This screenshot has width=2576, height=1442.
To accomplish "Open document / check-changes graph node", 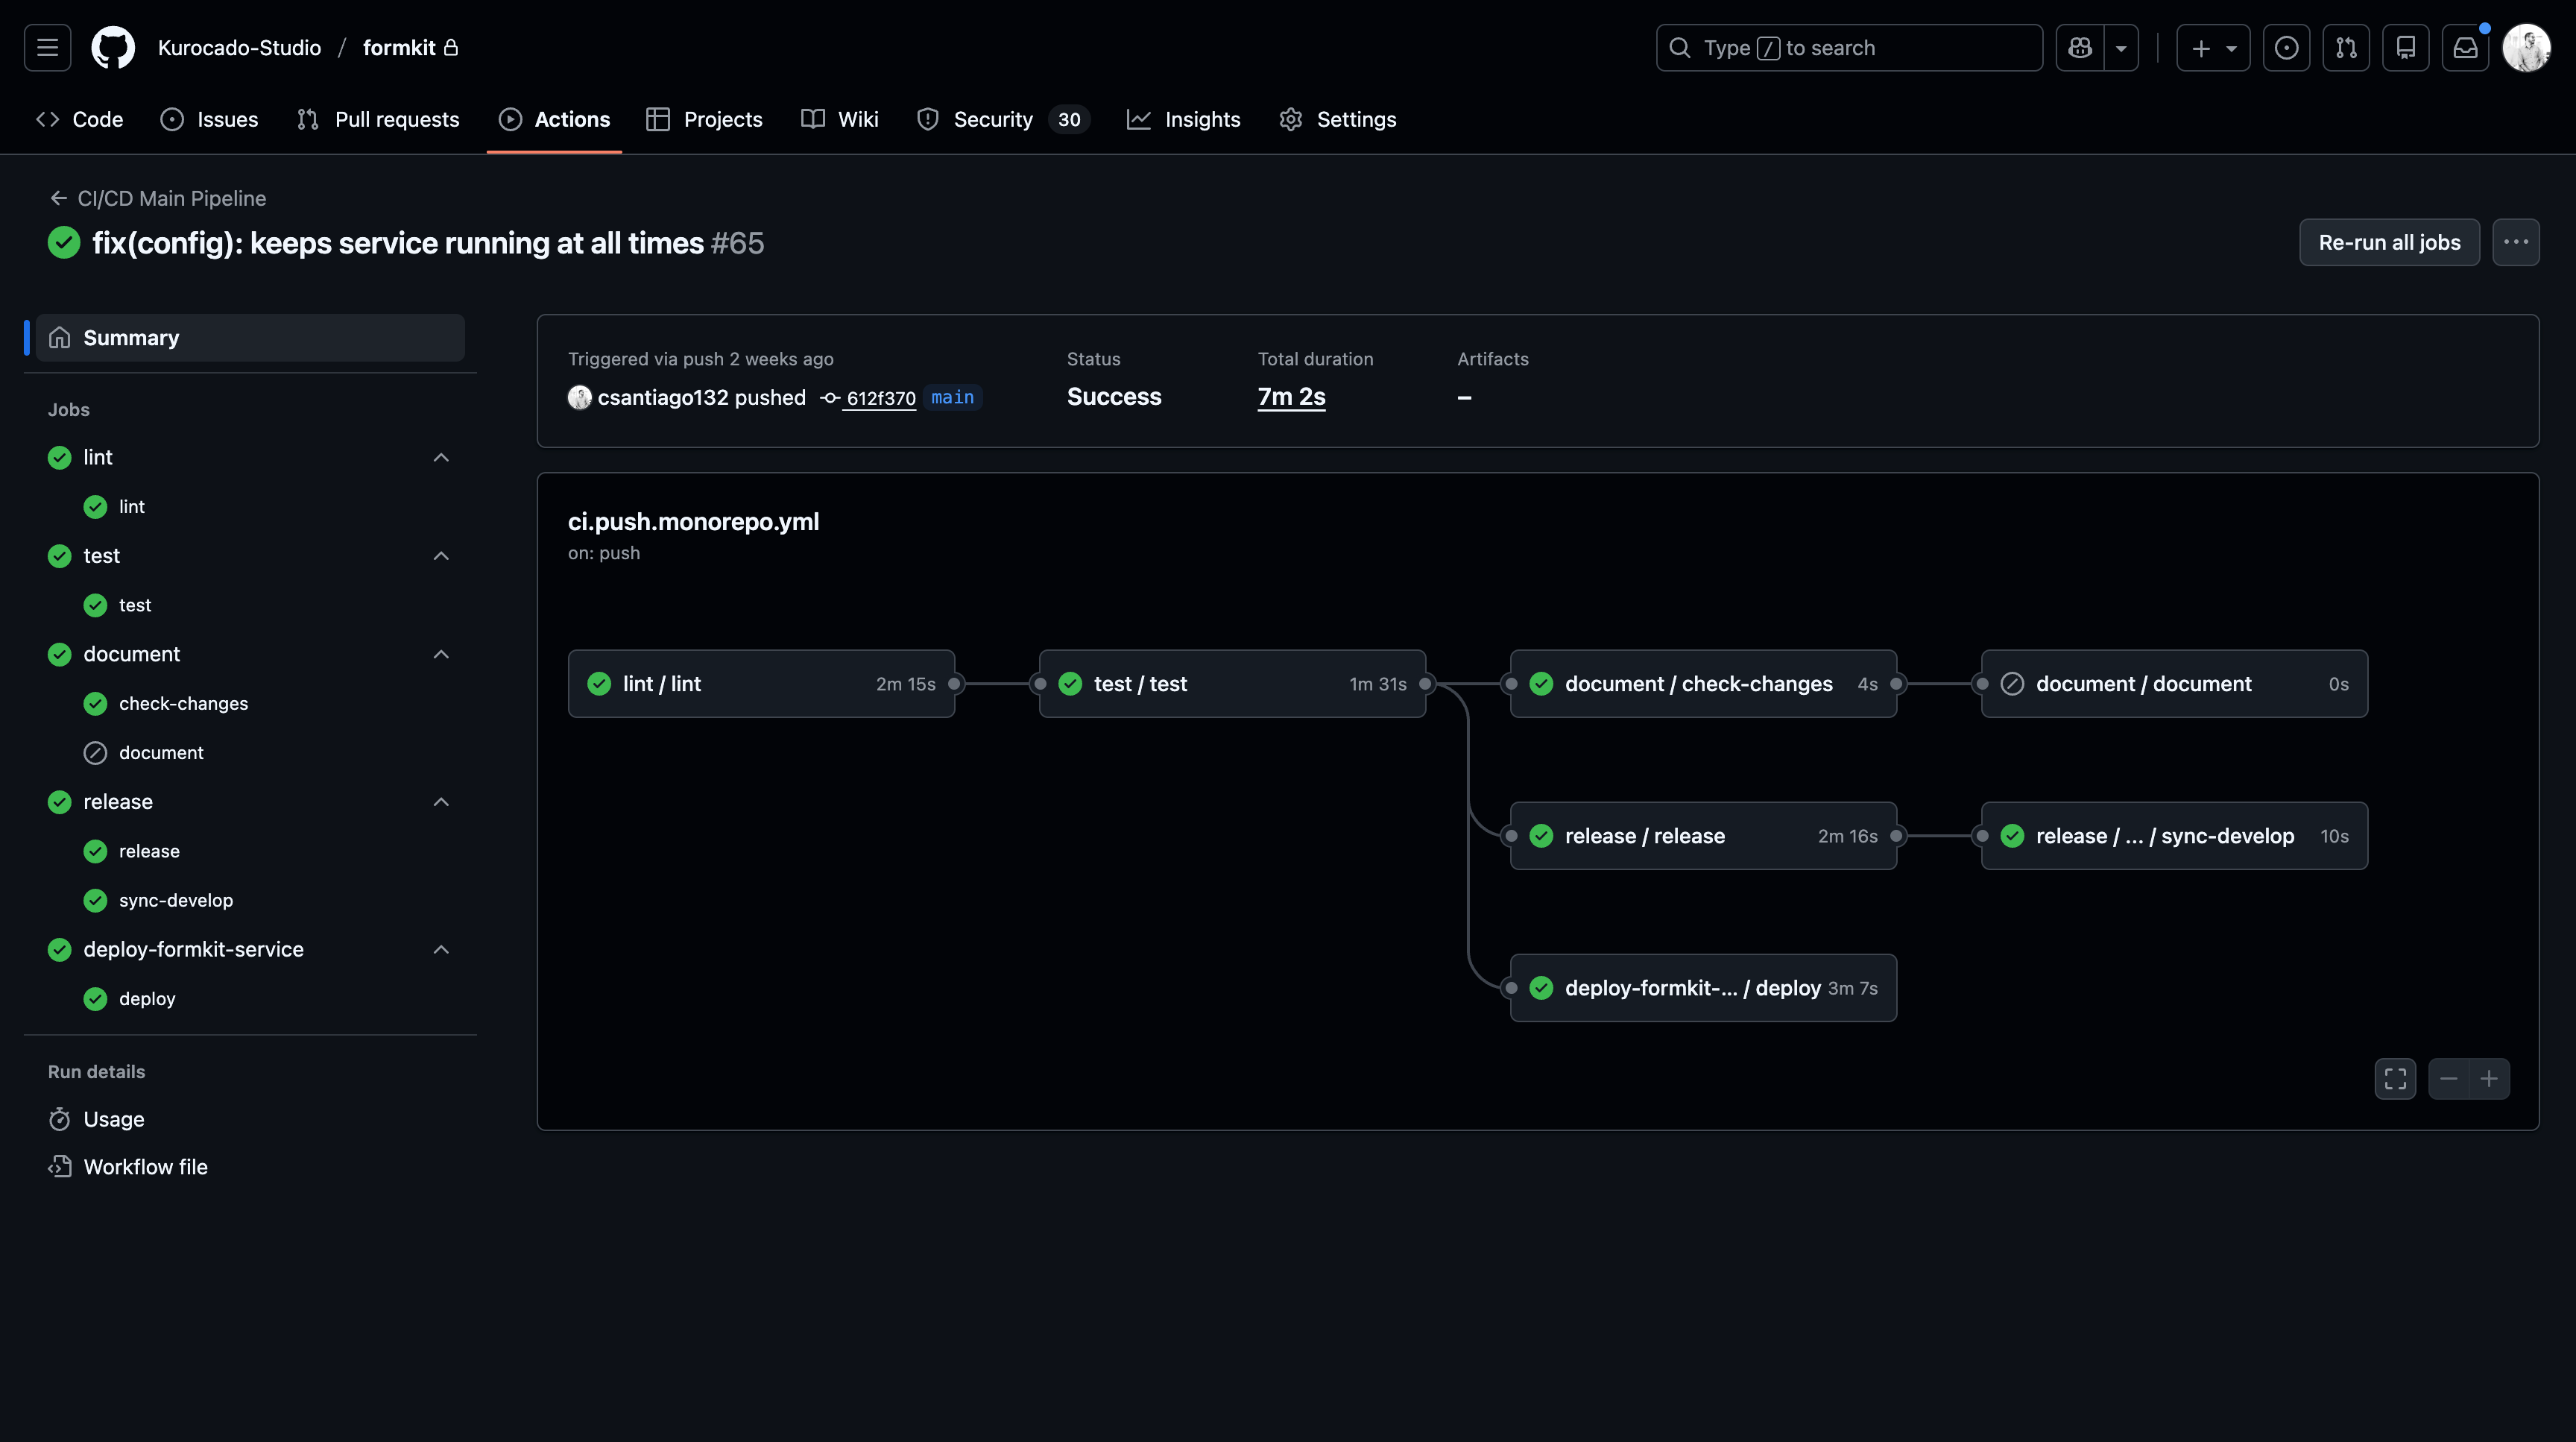I will [x=1703, y=683].
